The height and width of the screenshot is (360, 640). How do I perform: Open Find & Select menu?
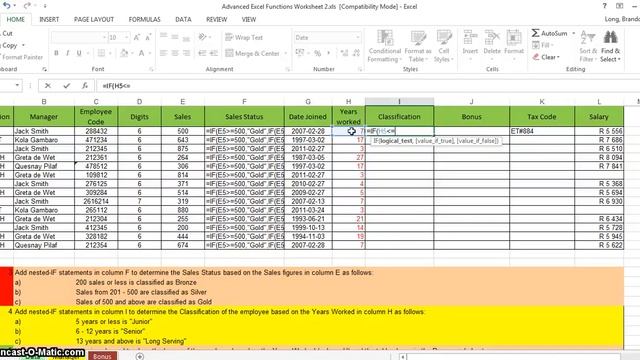pyautogui.click(x=610, y=46)
